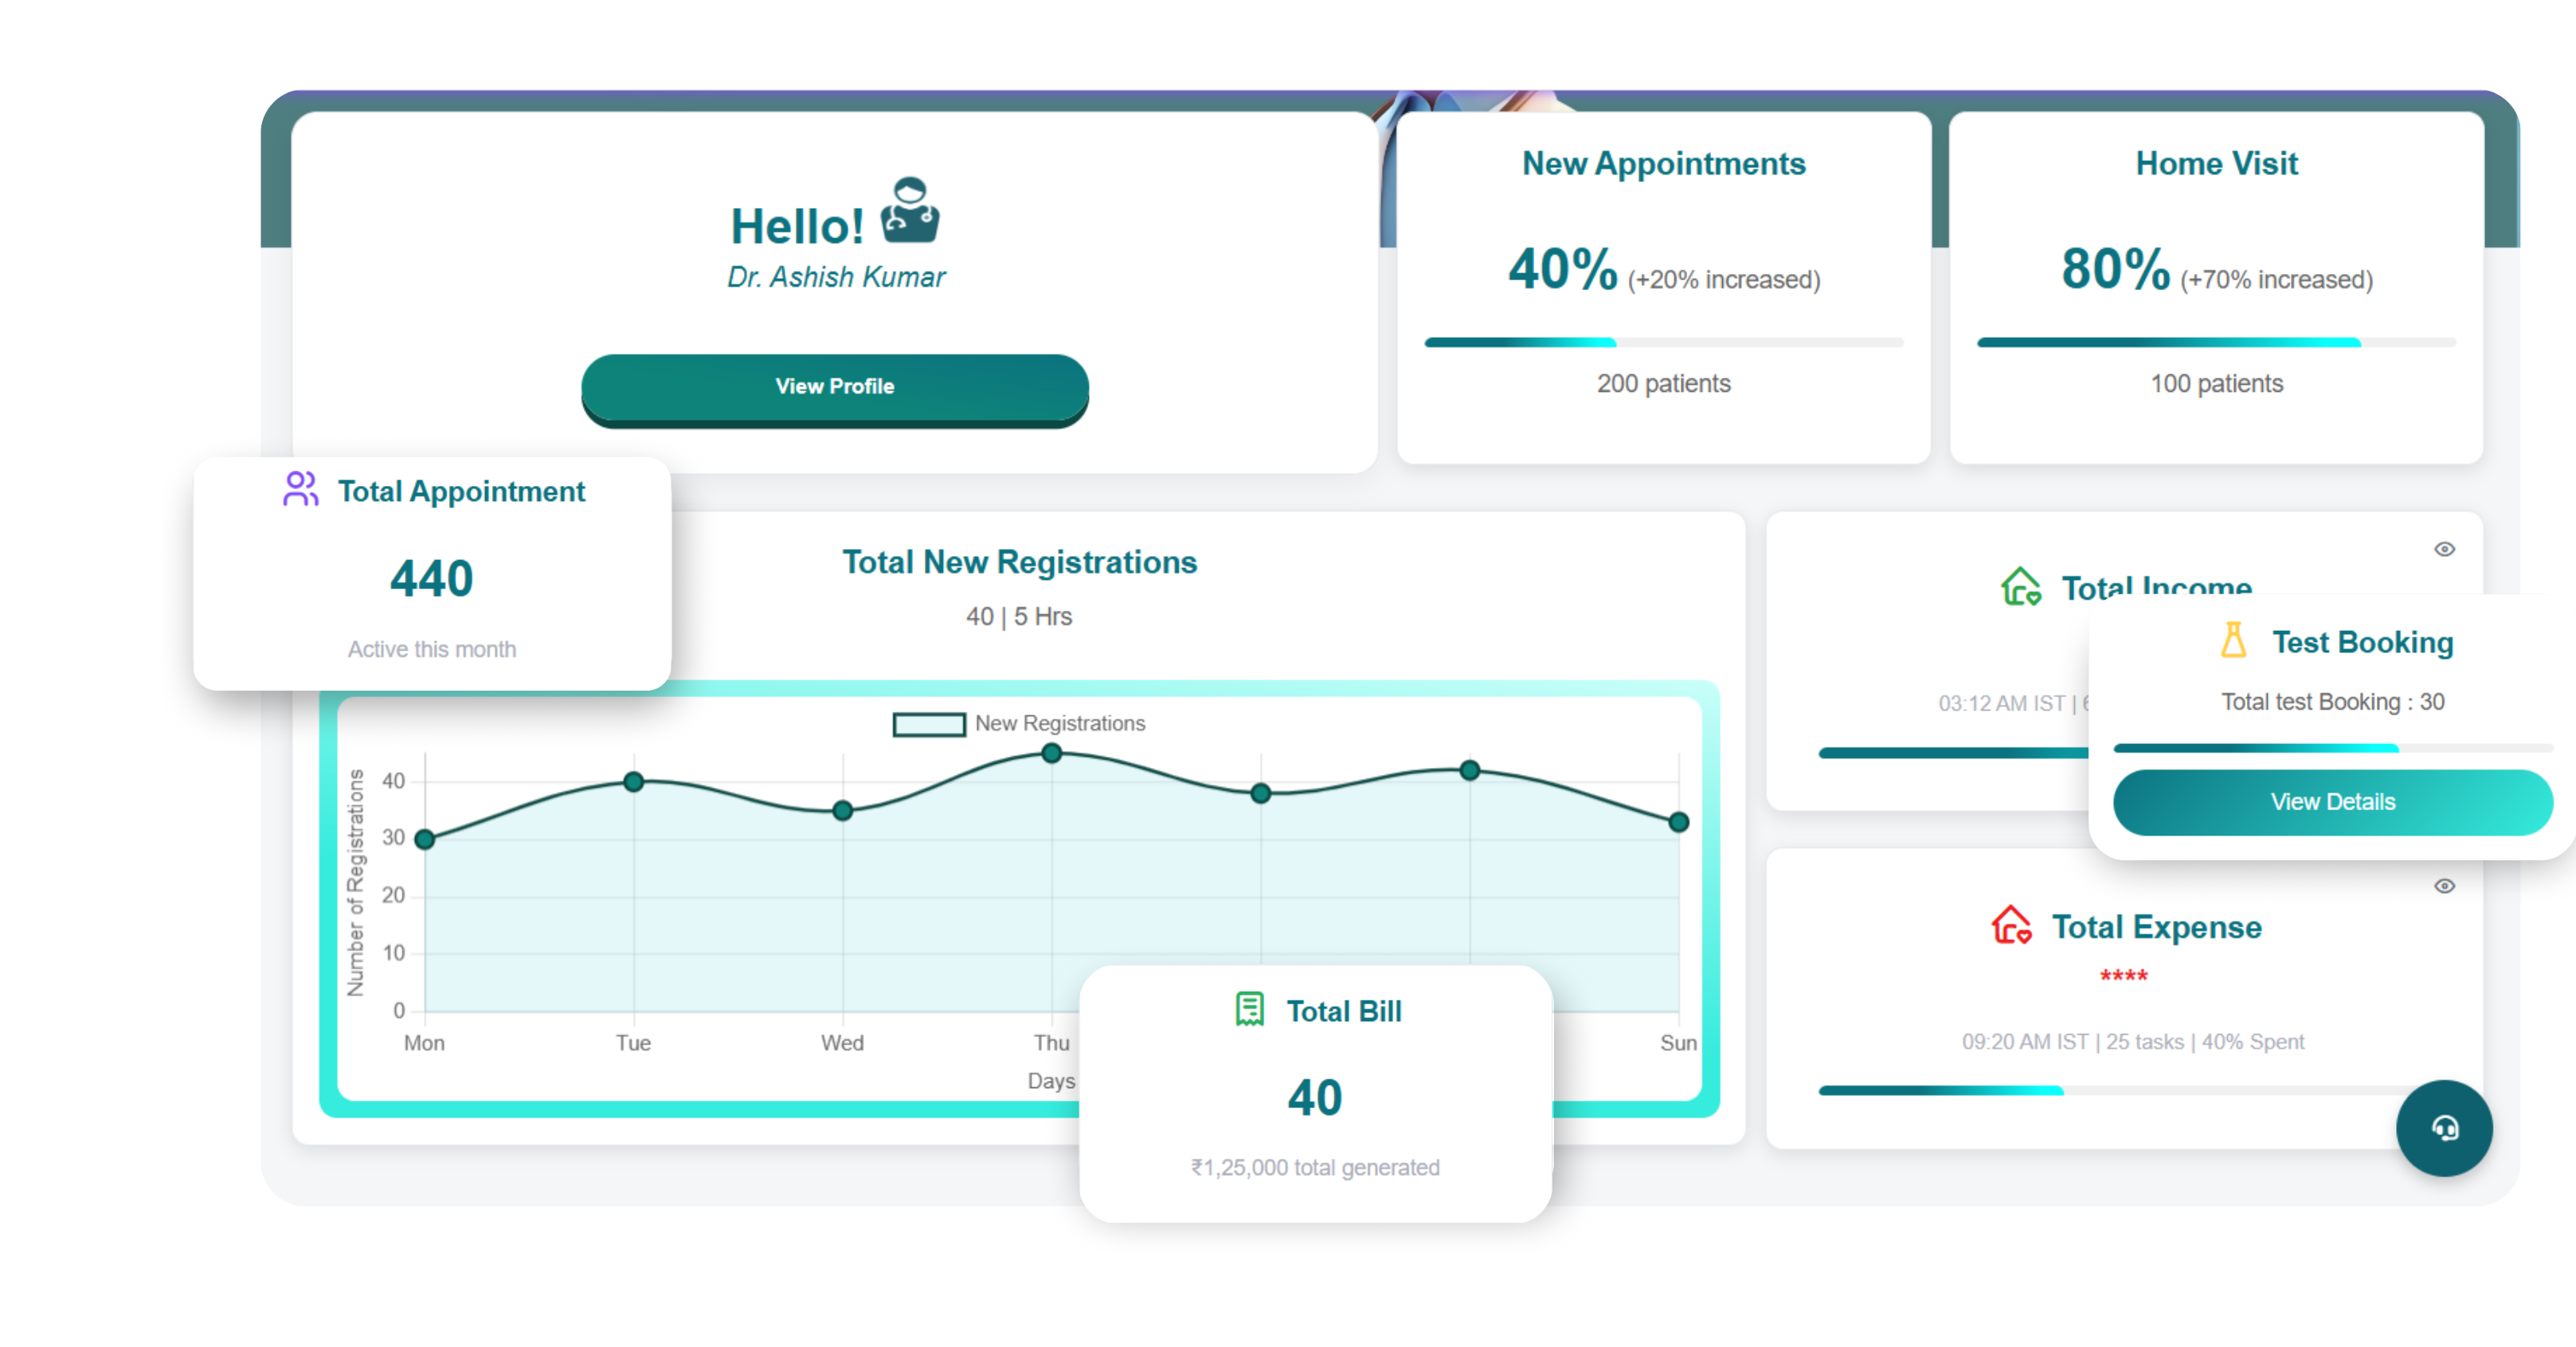
Task: Click the Thu data point on chart
Action: (x=1051, y=754)
